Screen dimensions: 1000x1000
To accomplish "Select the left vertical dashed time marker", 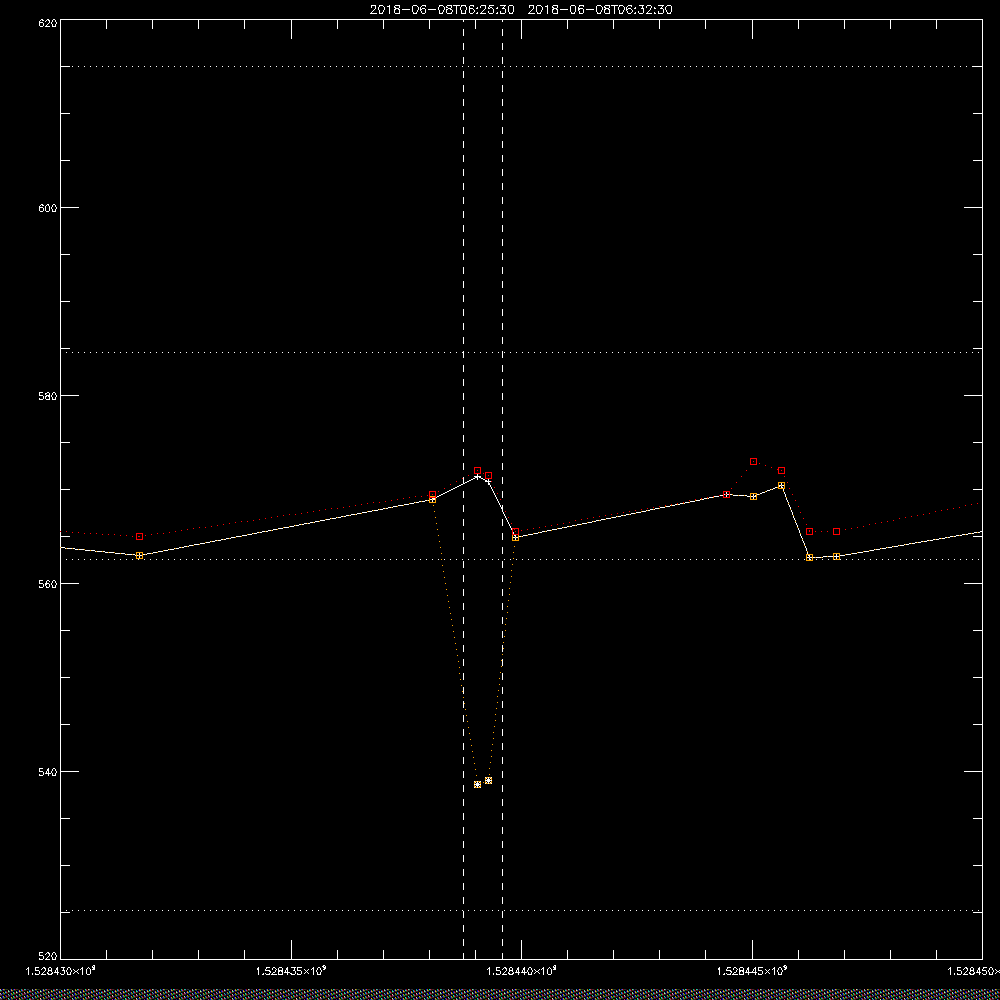I will tap(464, 490).
